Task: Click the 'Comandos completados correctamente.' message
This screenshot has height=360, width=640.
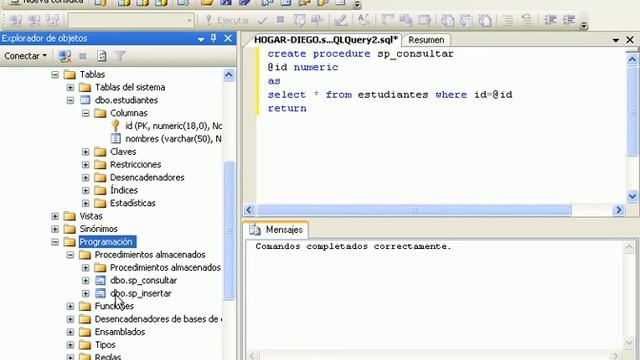Action: [353, 247]
